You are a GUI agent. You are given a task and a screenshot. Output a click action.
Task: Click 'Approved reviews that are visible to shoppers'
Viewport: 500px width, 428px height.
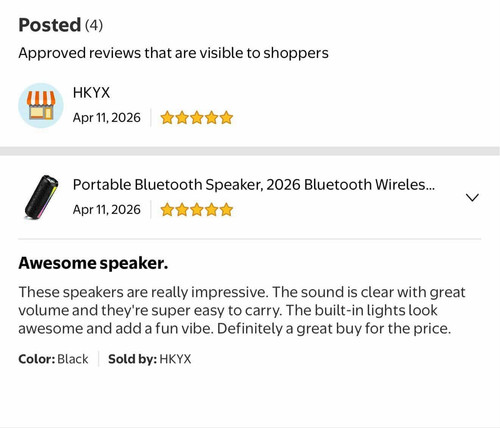173,53
